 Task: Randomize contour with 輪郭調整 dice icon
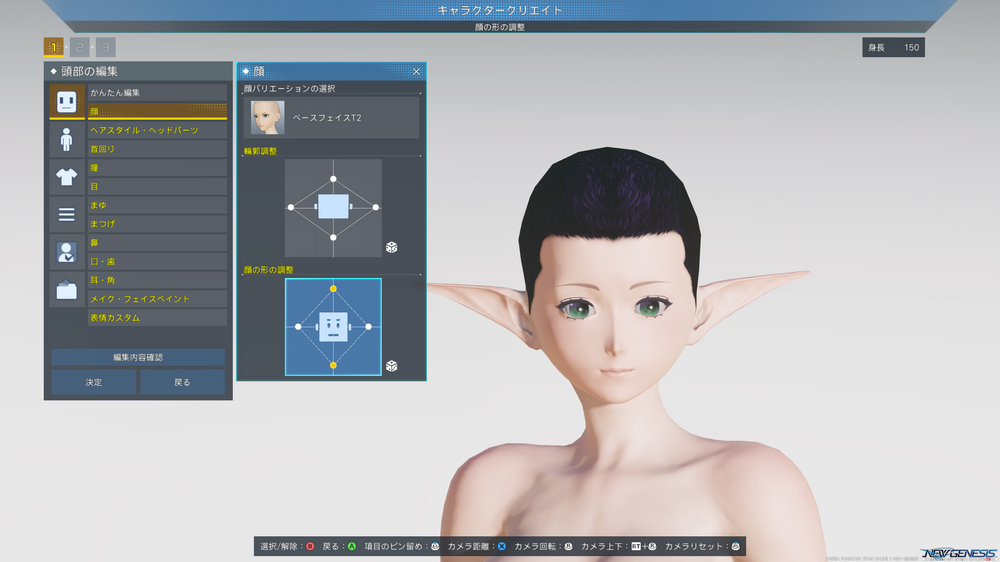[392, 247]
